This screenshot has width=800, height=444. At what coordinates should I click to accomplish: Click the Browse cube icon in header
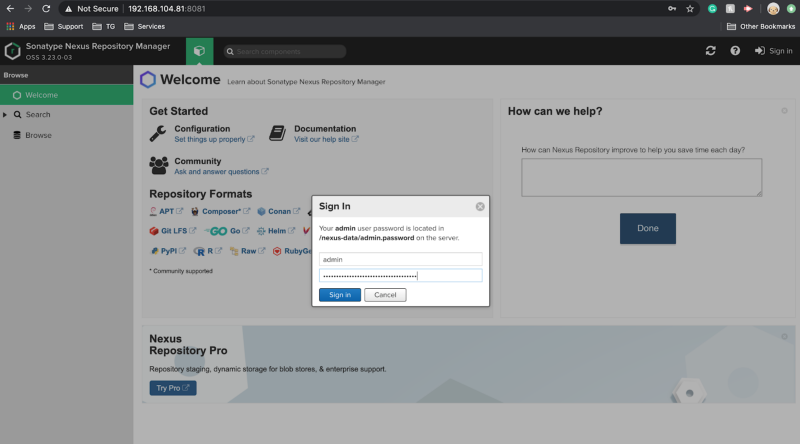point(199,51)
